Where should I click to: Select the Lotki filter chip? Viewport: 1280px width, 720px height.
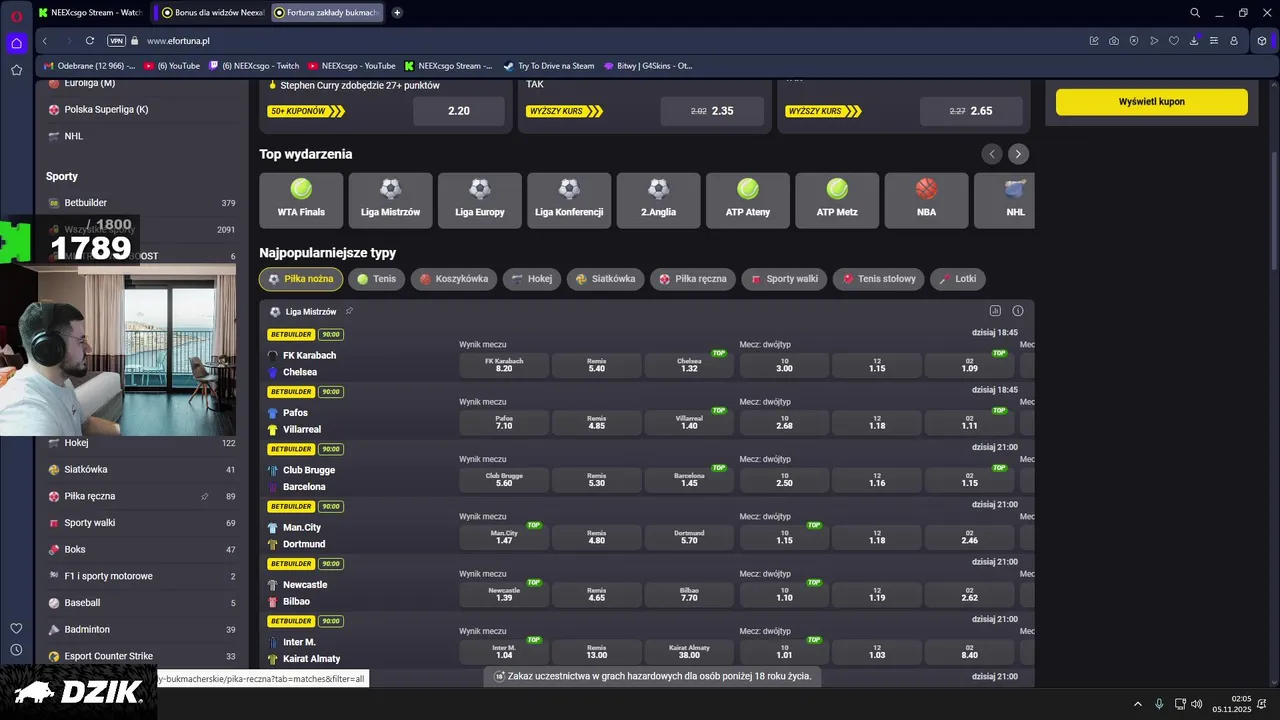958,279
